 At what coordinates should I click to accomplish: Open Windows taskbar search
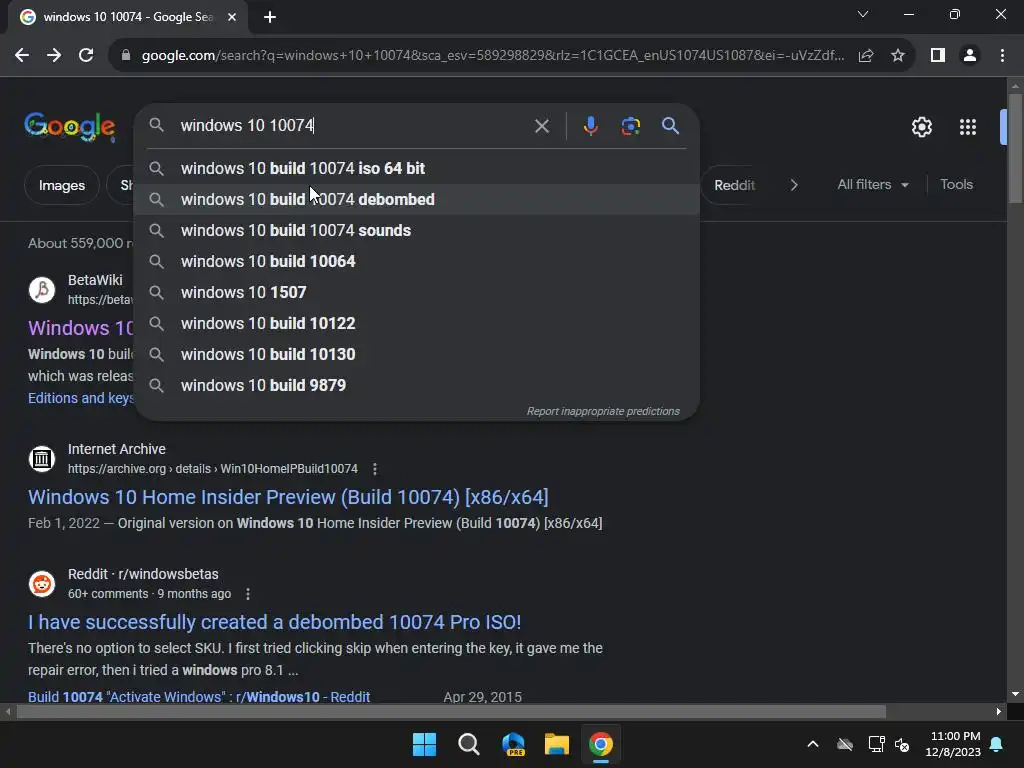469,744
